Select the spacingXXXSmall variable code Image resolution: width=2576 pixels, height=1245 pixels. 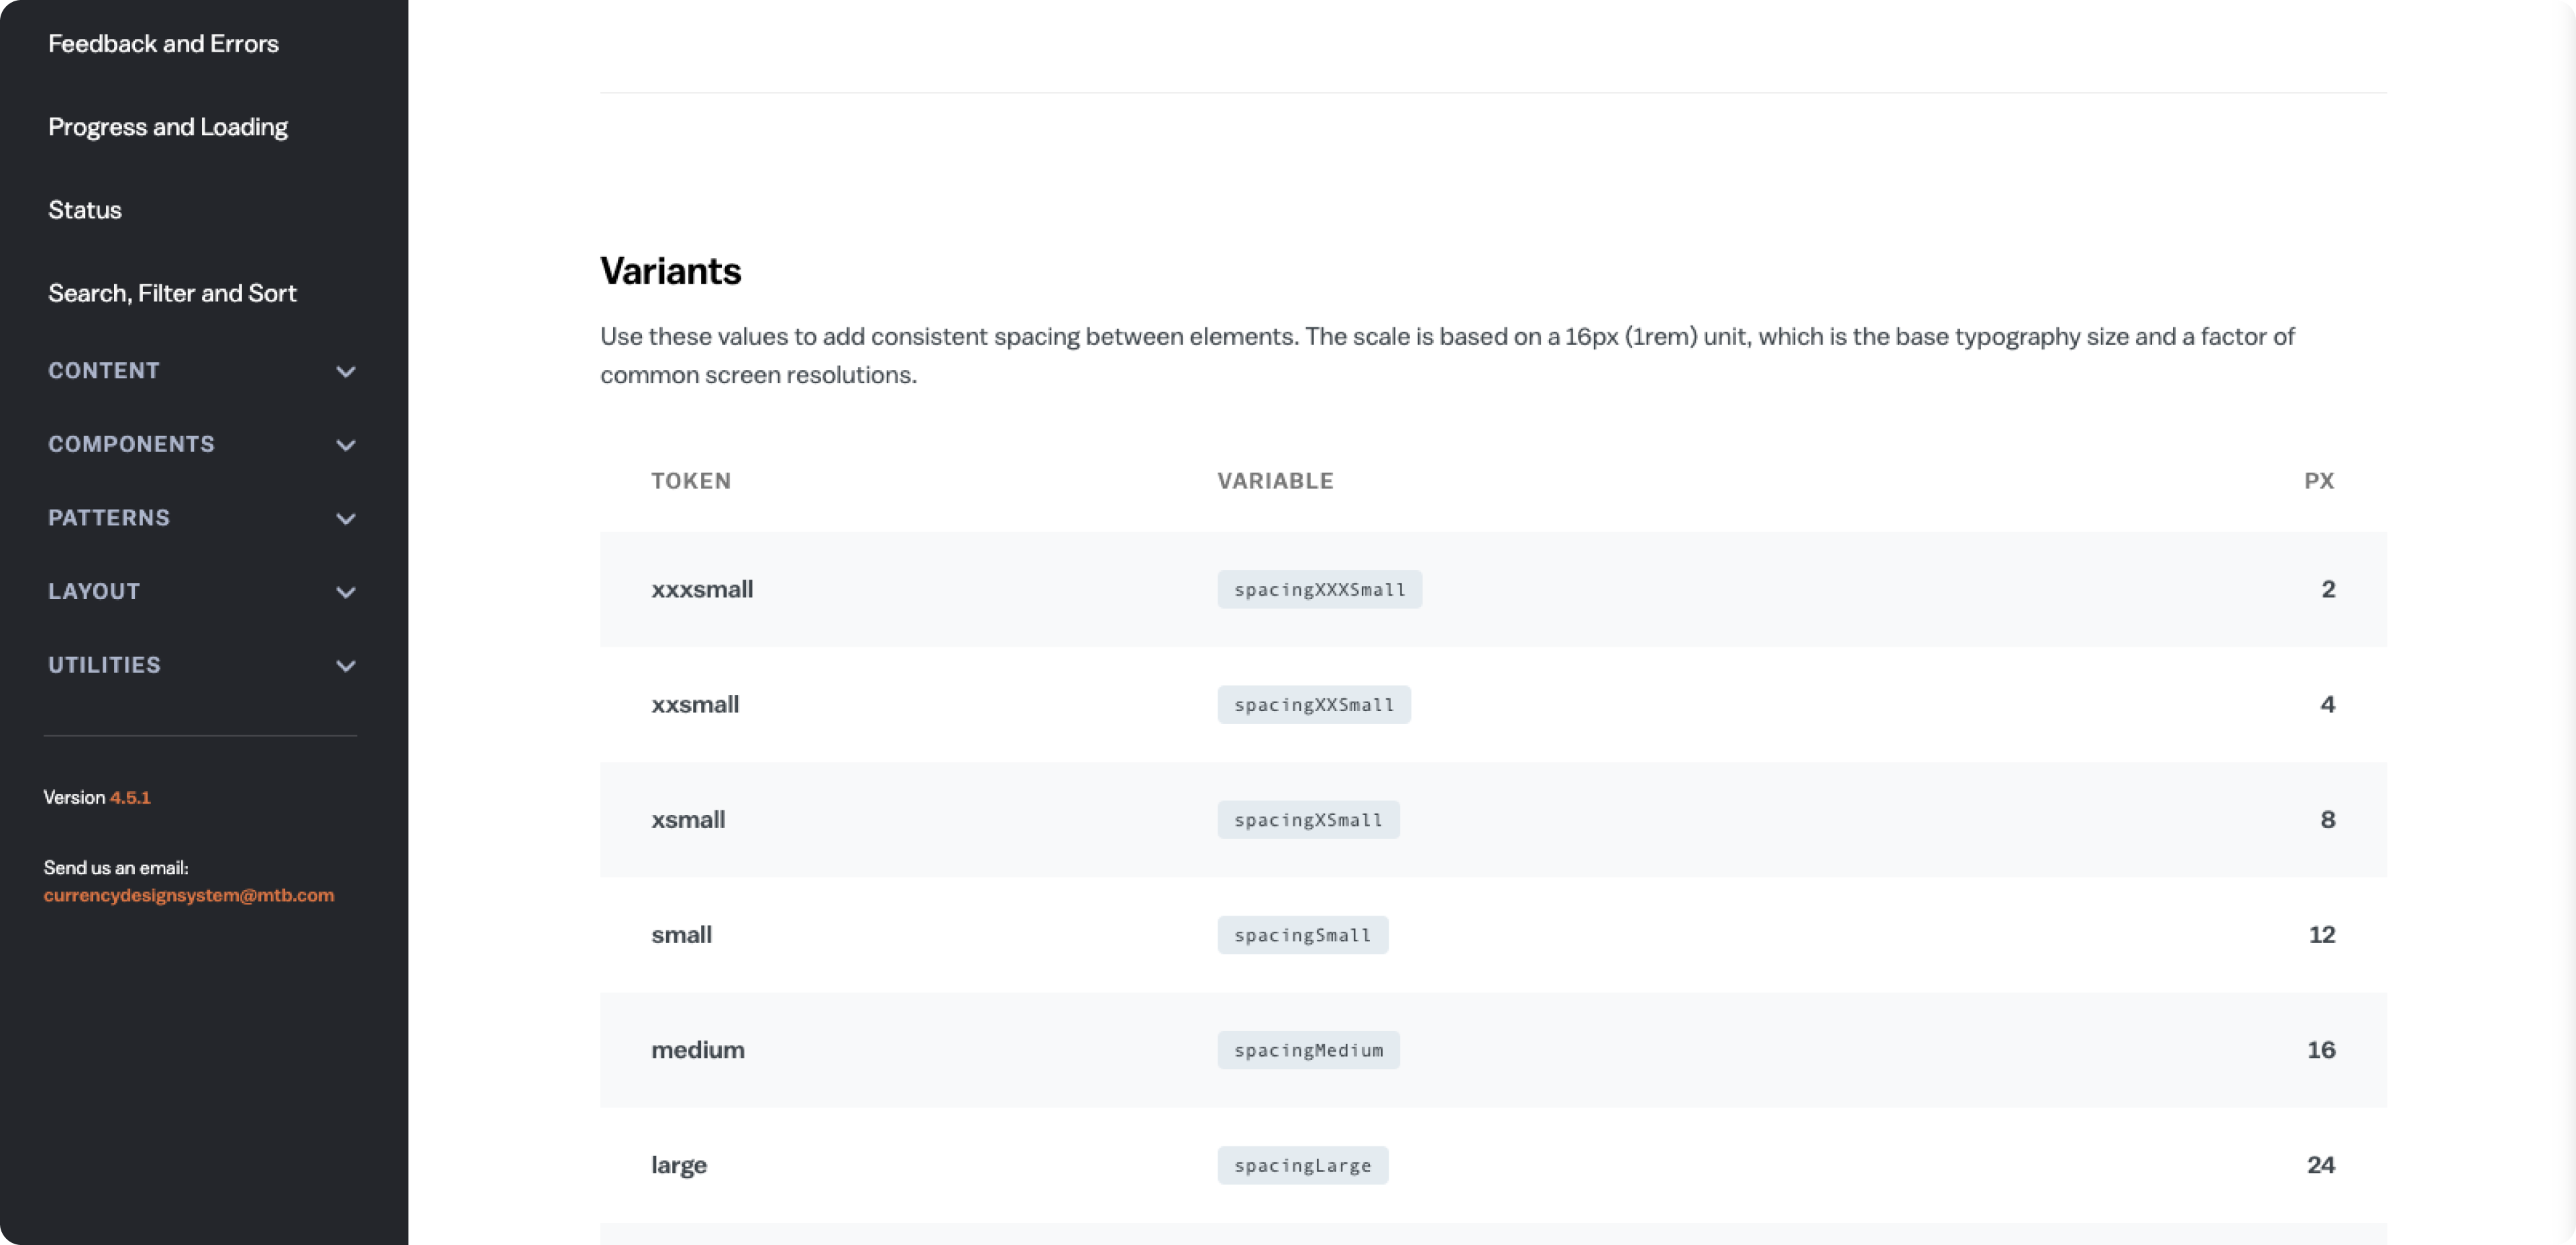pos(1319,590)
